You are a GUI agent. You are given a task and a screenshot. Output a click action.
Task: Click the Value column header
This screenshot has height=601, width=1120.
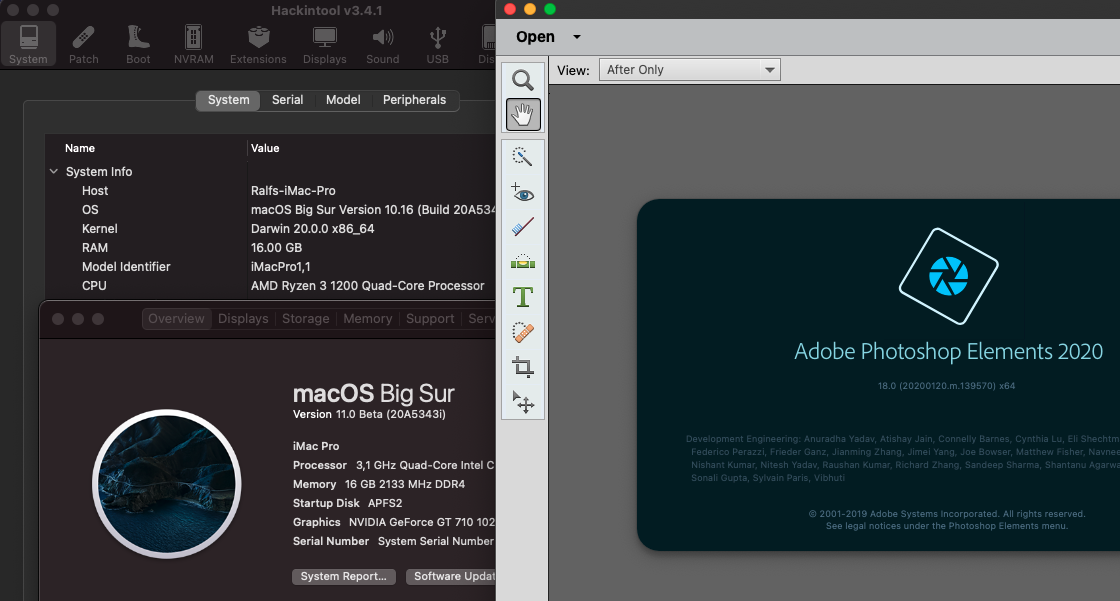click(x=265, y=148)
